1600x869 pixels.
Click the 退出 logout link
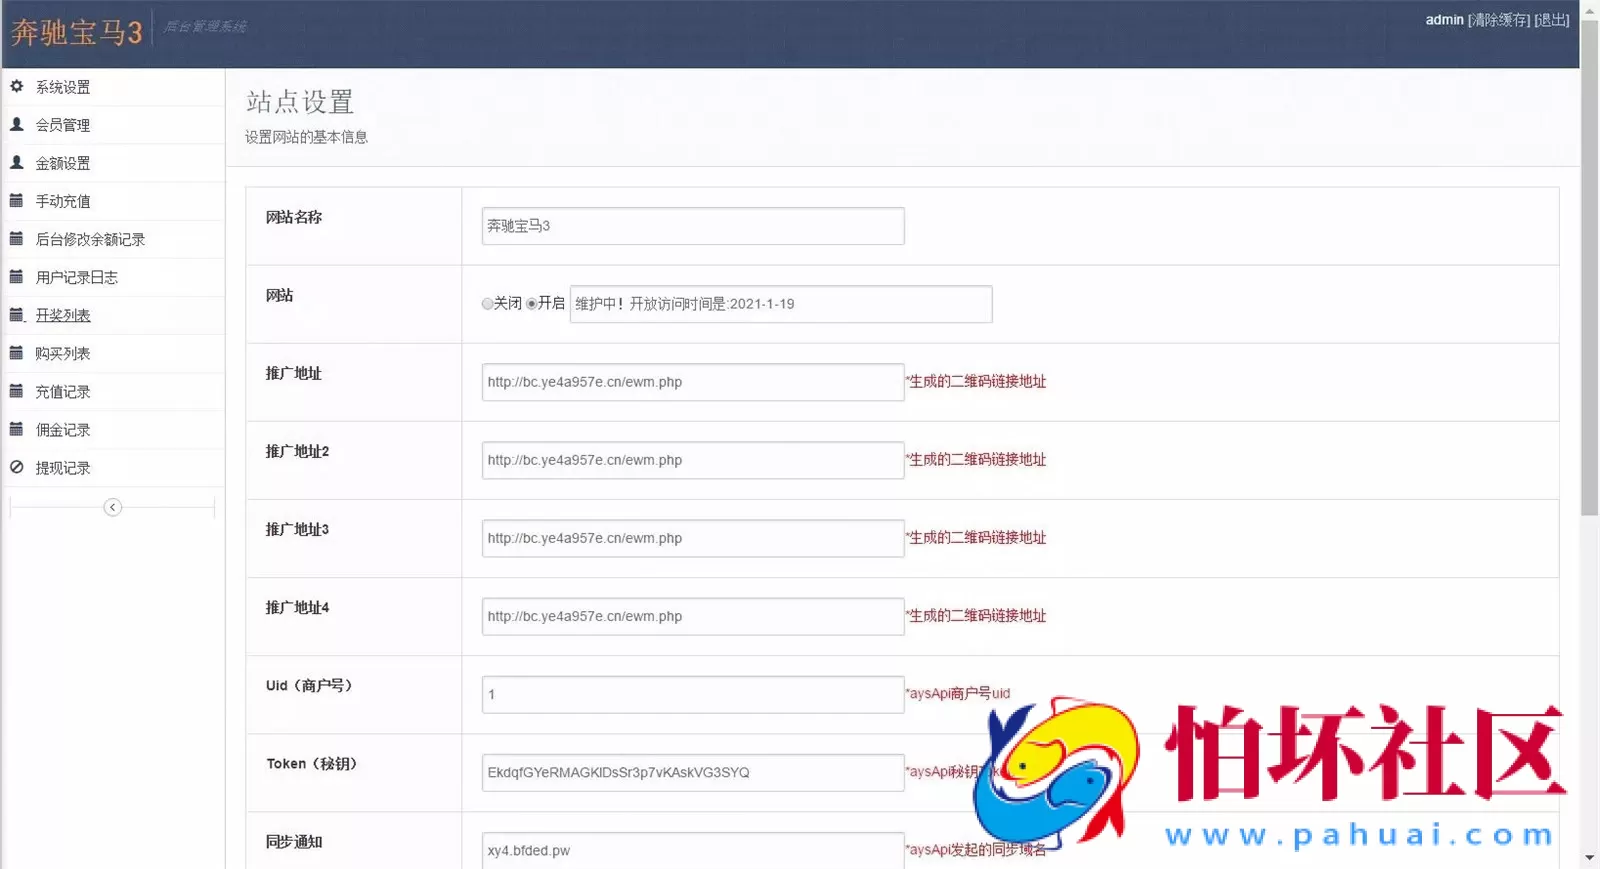[x=1551, y=20]
